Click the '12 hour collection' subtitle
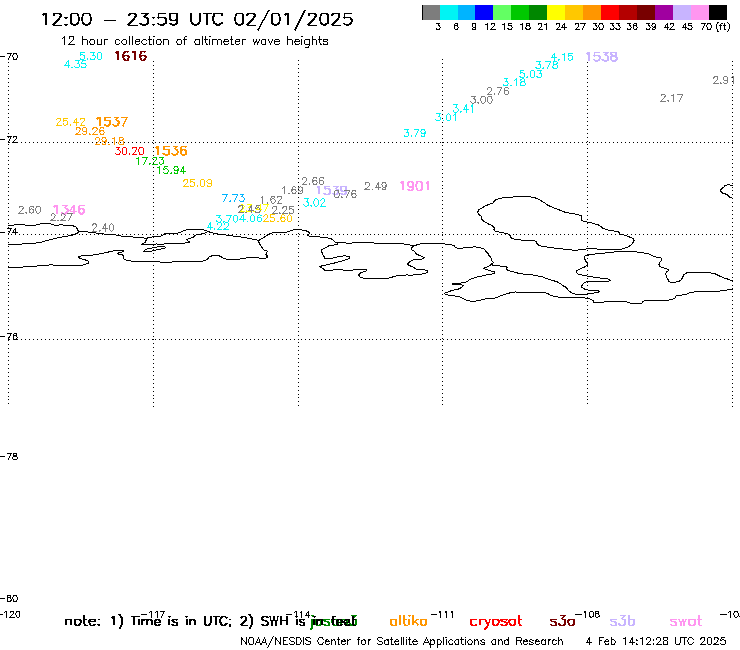Image resolution: width=740 pixels, height=650 pixels. click(194, 41)
